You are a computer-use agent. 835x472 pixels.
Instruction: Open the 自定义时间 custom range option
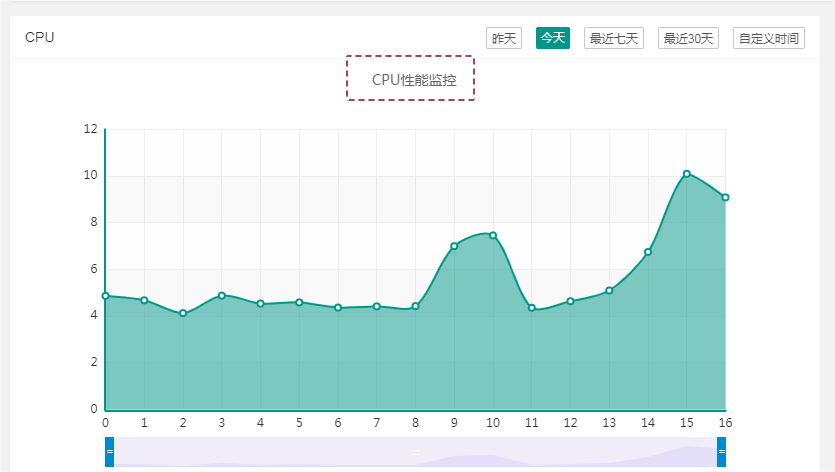(x=768, y=38)
